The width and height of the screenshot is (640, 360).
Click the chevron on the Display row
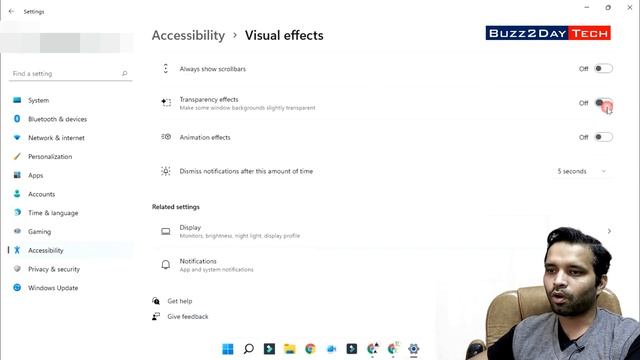(x=609, y=231)
